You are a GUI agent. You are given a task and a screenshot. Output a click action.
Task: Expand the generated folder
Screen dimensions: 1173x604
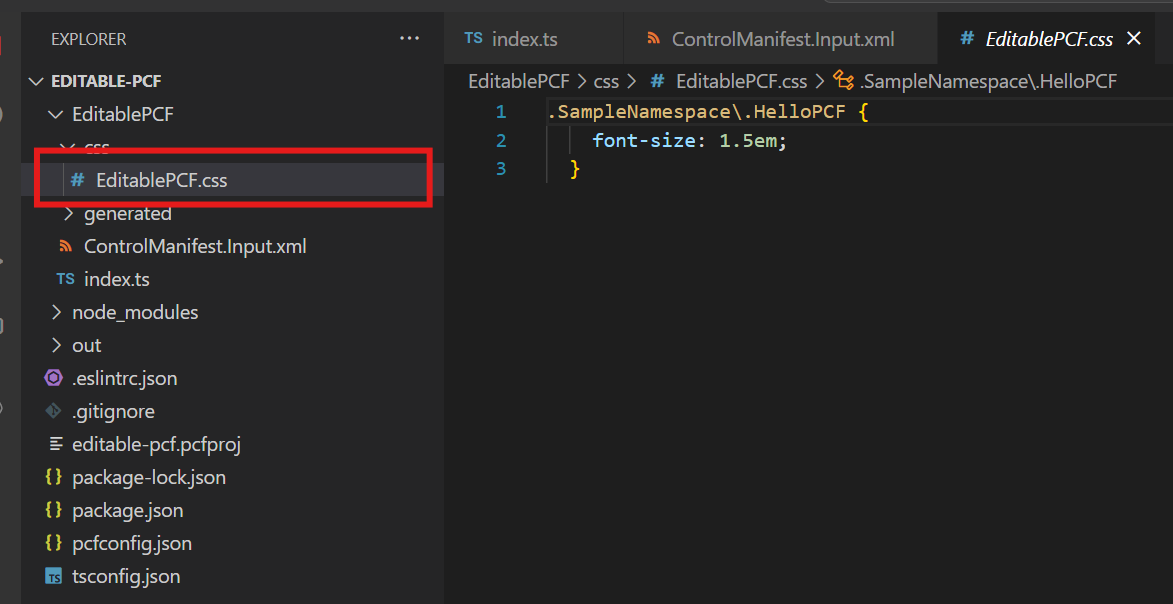[68, 213]
